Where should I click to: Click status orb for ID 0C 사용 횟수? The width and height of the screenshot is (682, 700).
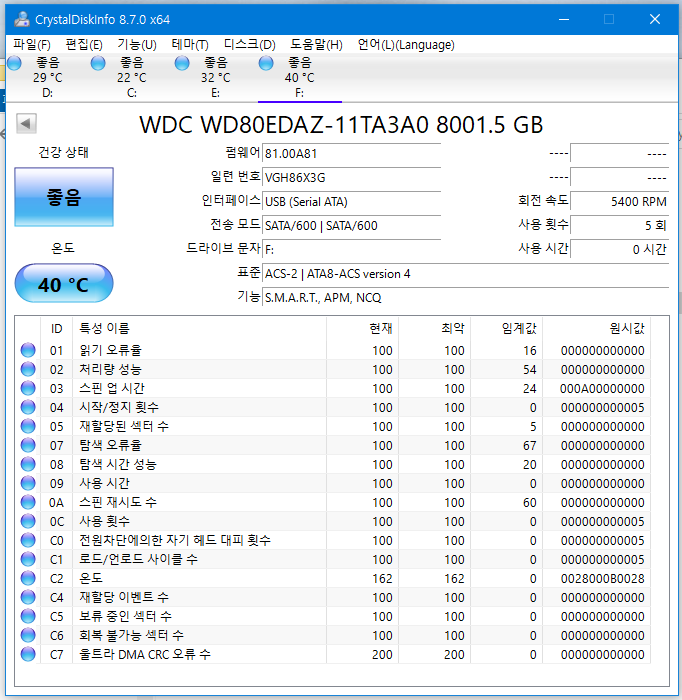click(28, 521)
